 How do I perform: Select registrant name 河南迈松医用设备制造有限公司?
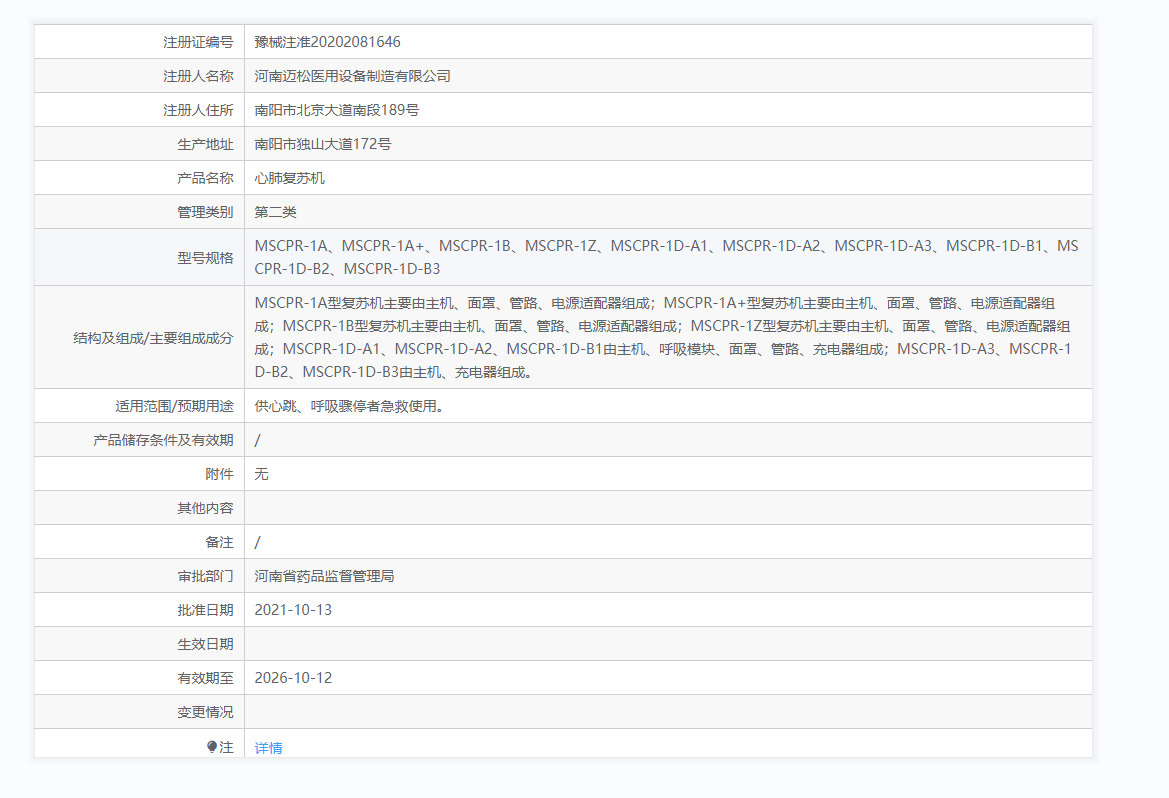(x=352, y=76)
